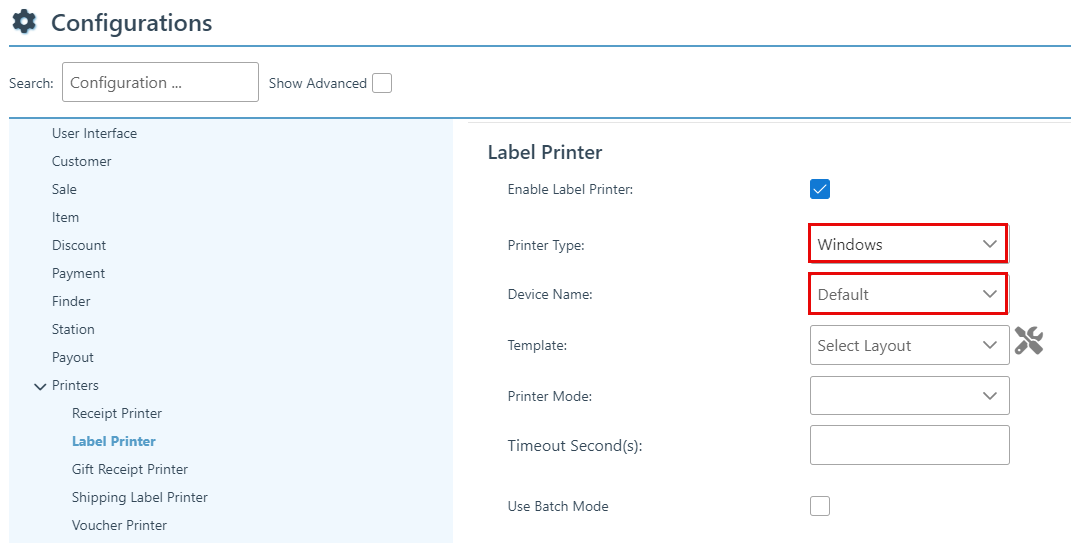The width and height of the screenshot is (1071, 543).
Task: Open the Payment configuration section
Action: [78, 273]
